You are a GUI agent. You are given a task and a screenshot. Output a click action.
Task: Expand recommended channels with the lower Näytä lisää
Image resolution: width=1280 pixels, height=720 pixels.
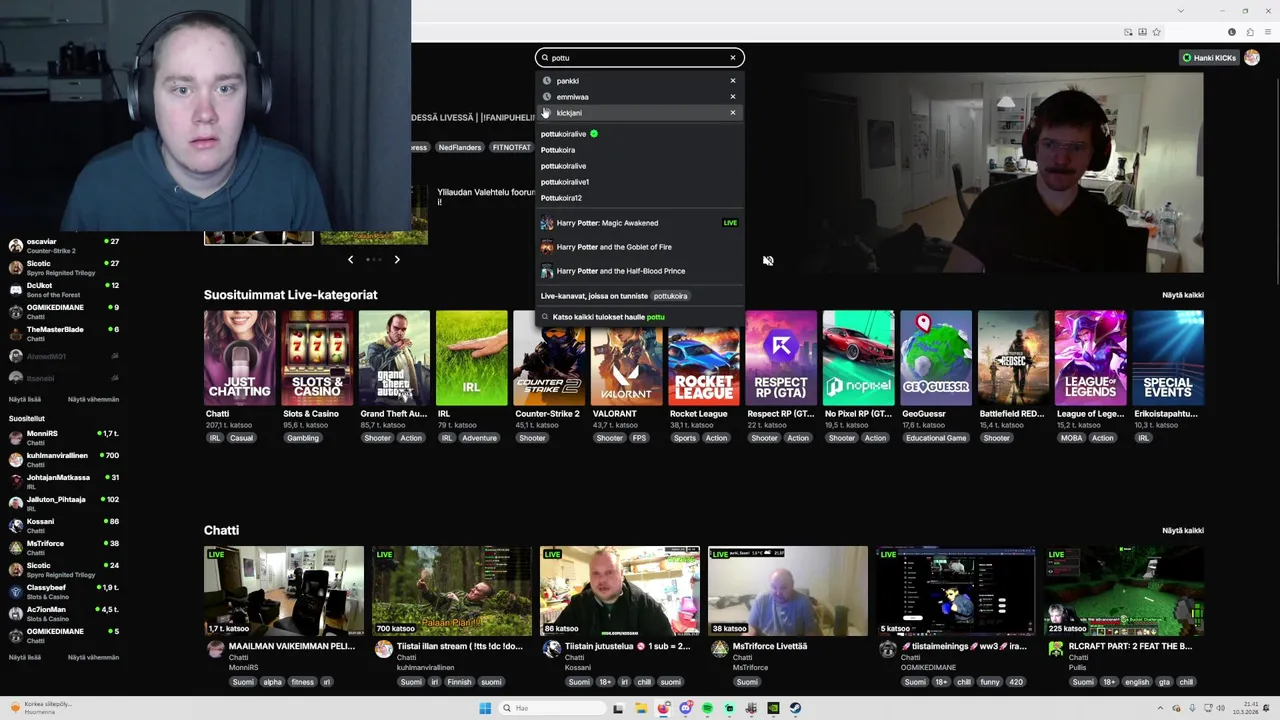[x=25, y=657]
